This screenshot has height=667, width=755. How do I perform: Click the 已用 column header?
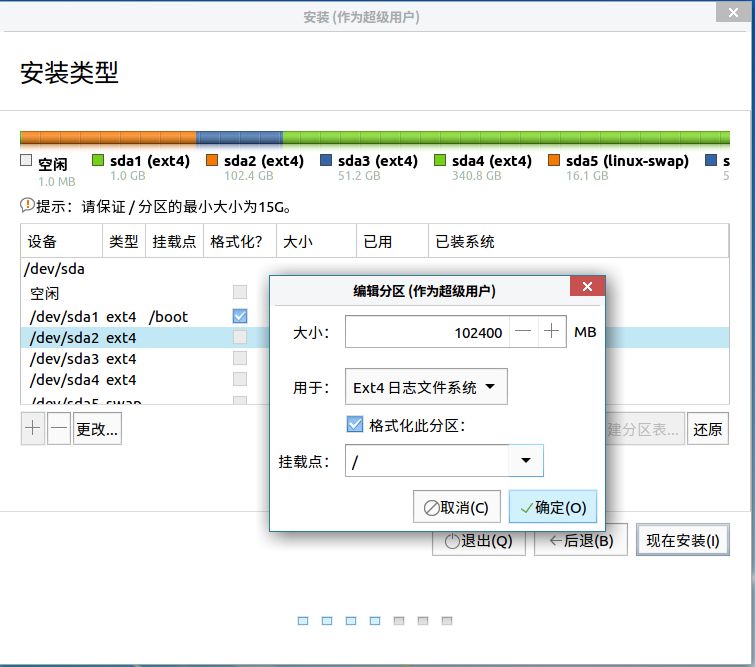point(392,241)
